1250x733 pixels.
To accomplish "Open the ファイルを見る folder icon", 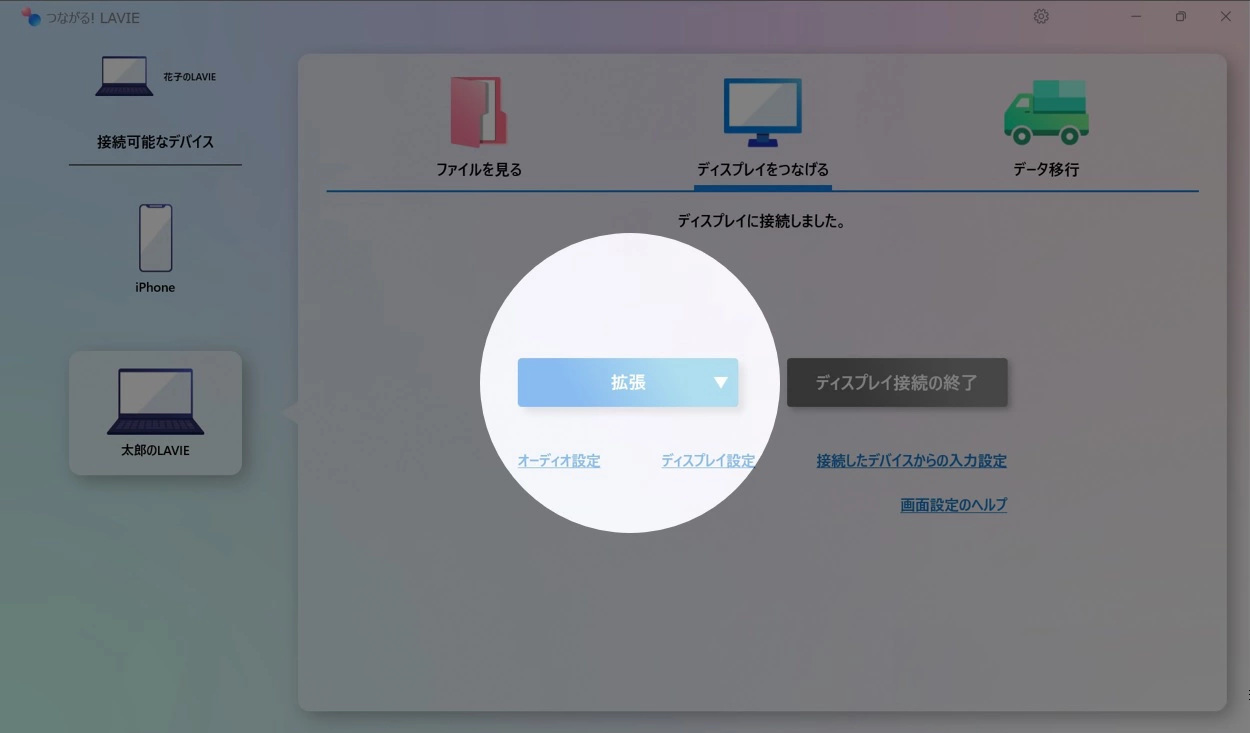I will [x=478, y=113].
